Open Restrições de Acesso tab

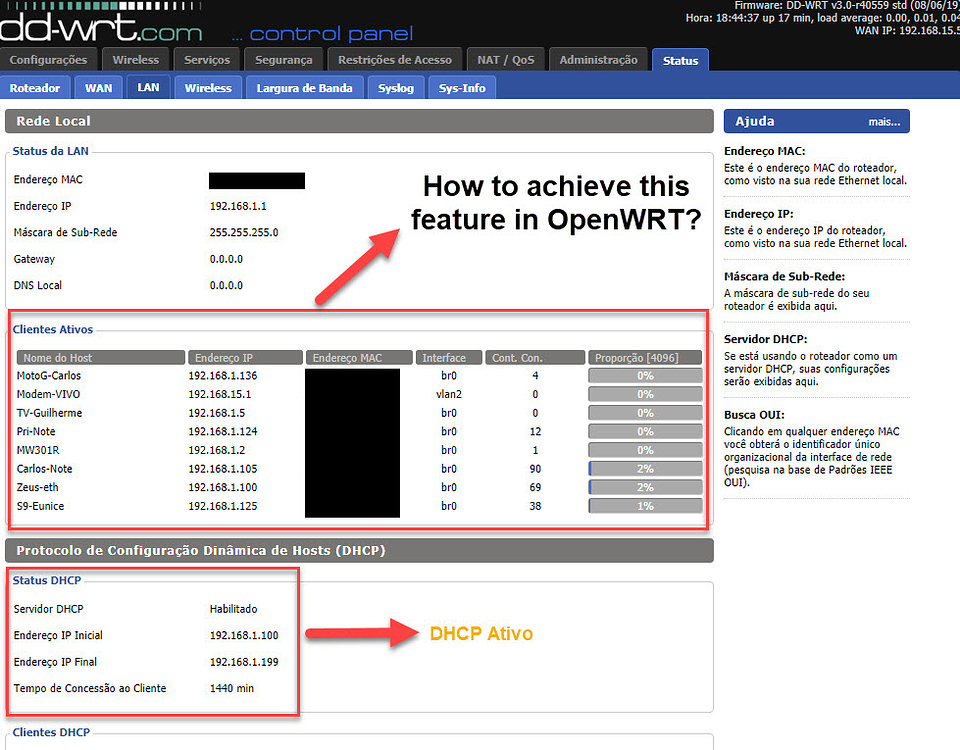(395, 60)
